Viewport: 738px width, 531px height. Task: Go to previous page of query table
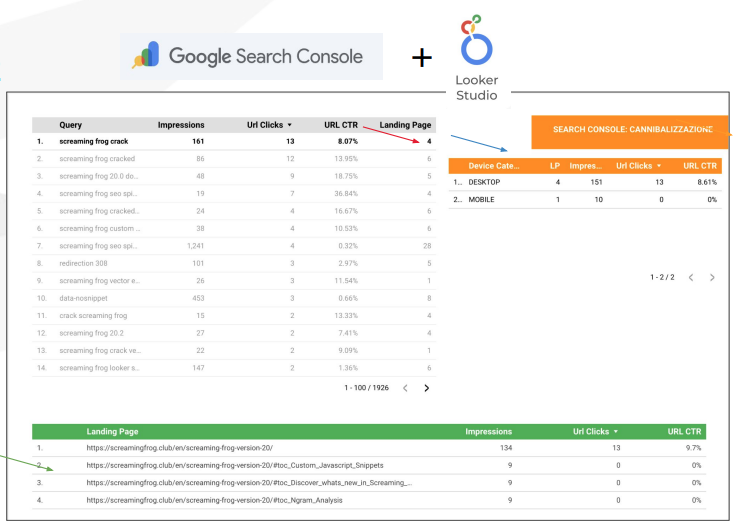pyautogui.click(x=404, y=388)
